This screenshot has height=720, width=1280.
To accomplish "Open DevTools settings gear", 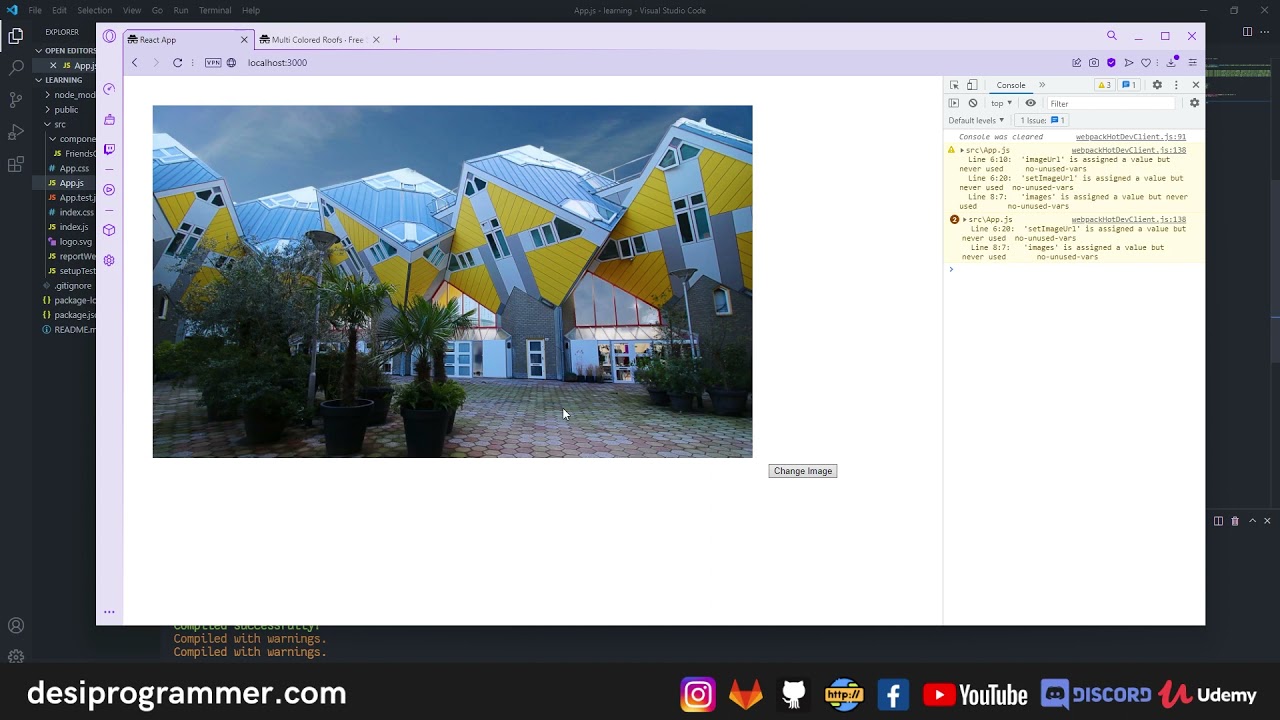I will coord(1157,85).
